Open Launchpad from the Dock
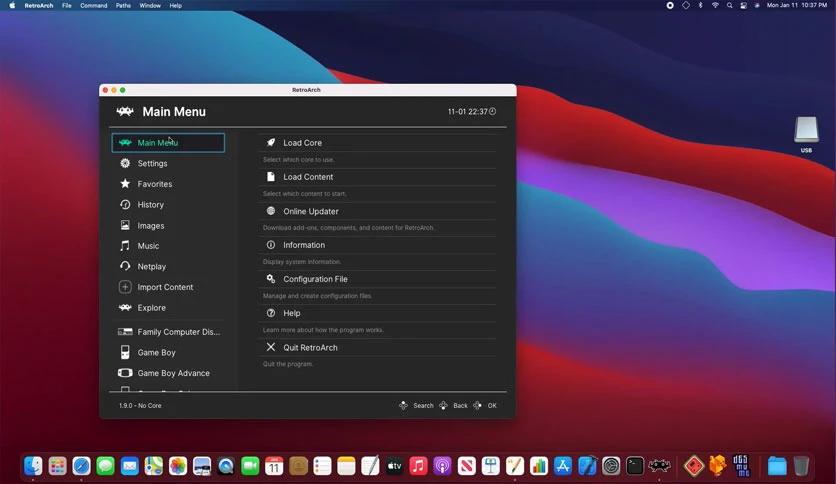 58,466
